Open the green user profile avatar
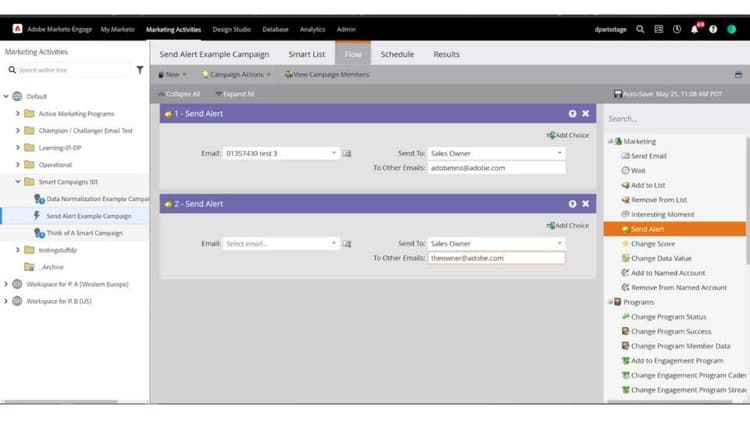750x421 pixels. [x=731, y=29]
